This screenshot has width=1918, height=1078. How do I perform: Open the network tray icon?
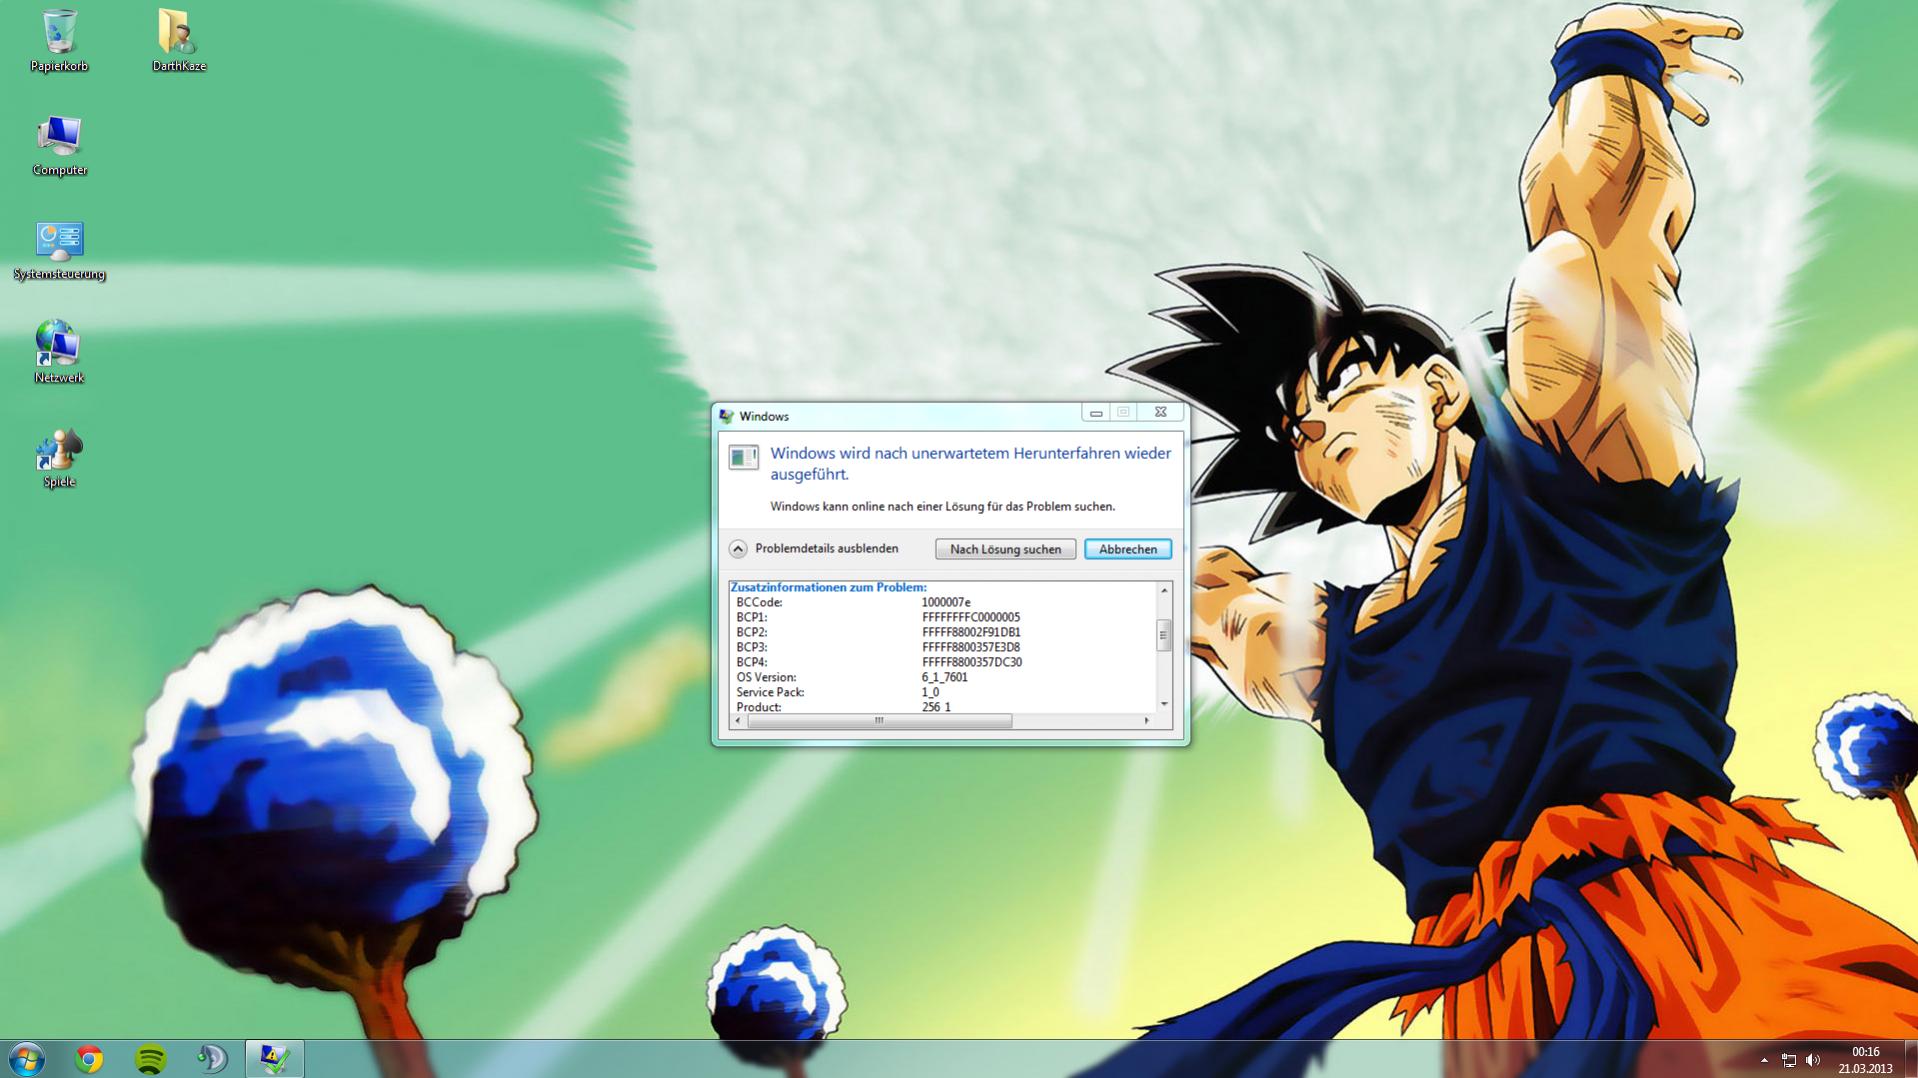coord(1789,1060)
